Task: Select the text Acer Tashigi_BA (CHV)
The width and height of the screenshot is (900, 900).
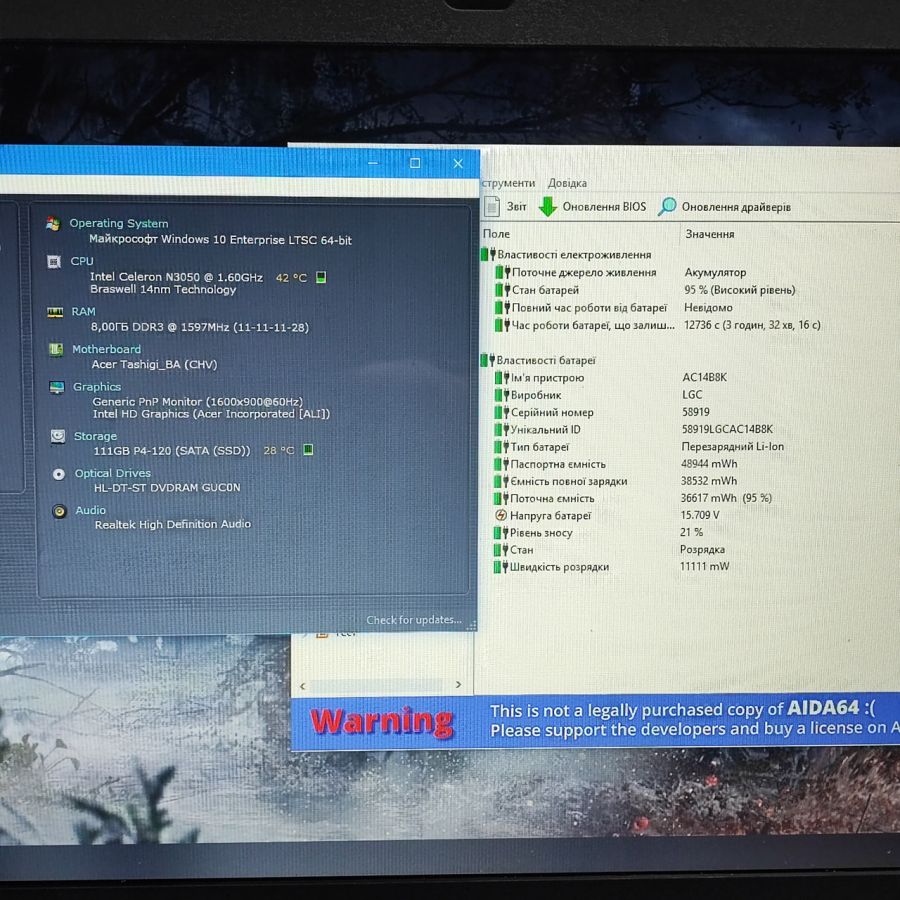Action: point(154,364)
